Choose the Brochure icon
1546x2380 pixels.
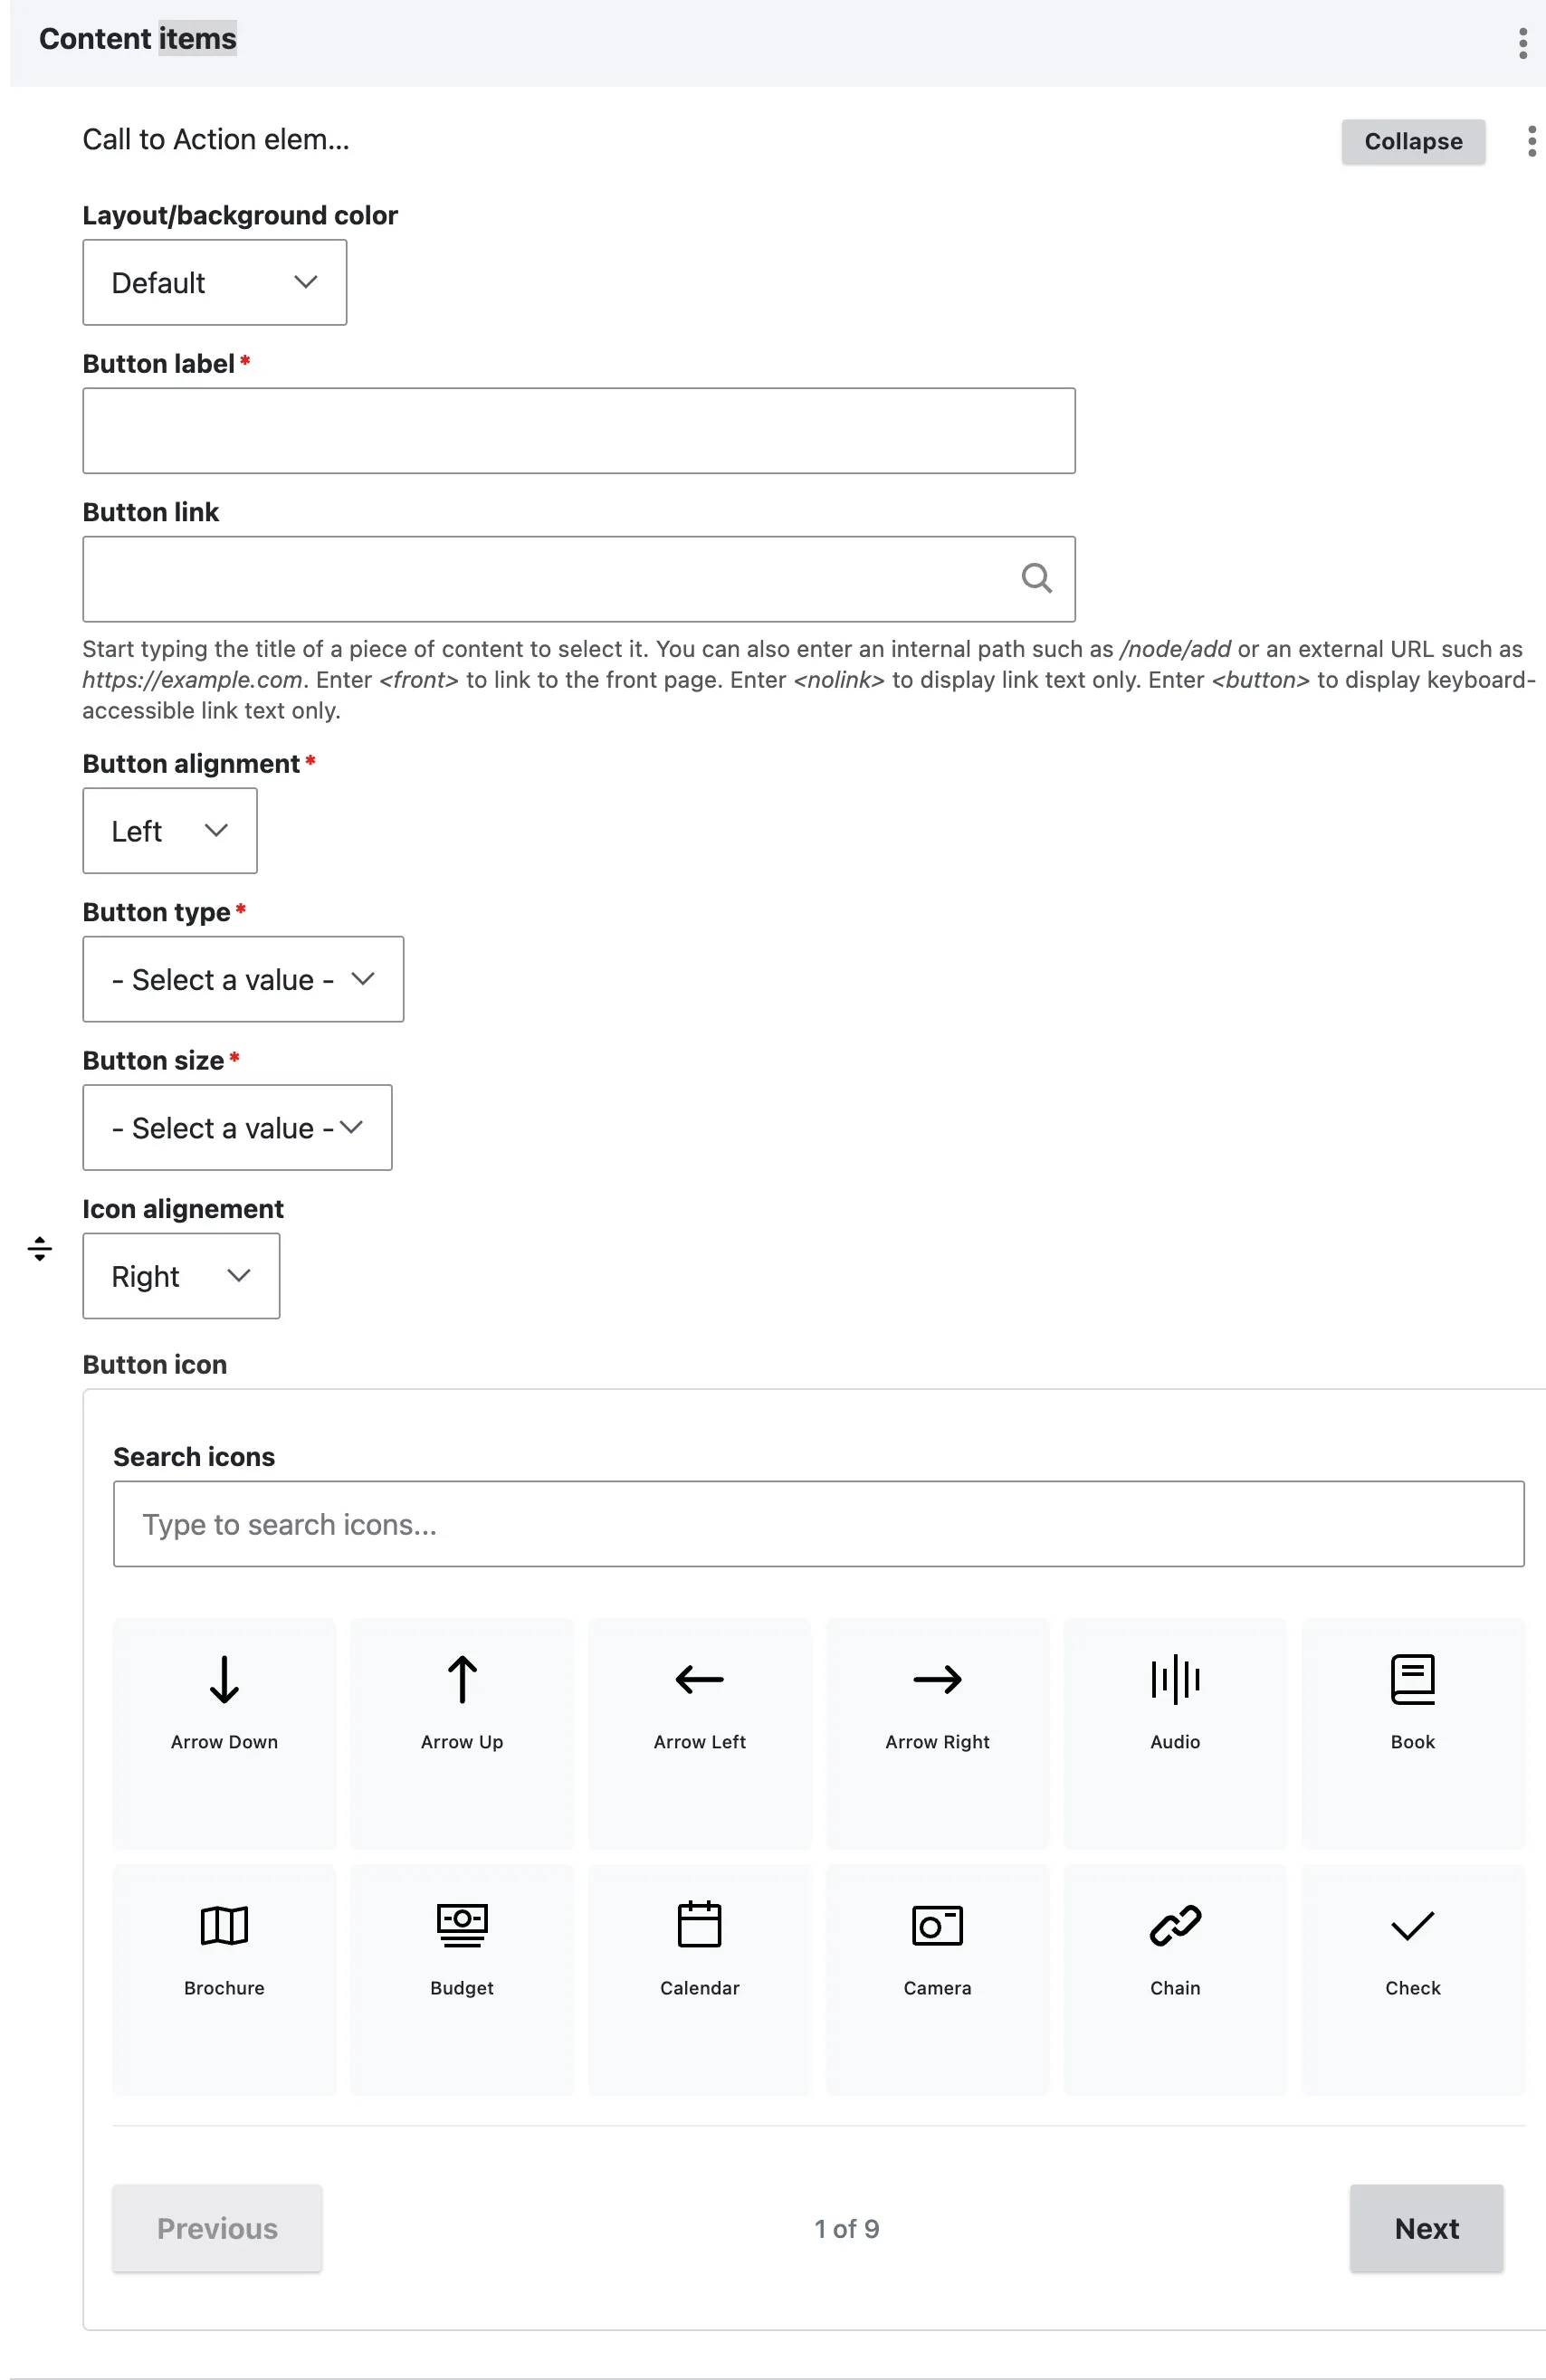tap(224, 1979)
